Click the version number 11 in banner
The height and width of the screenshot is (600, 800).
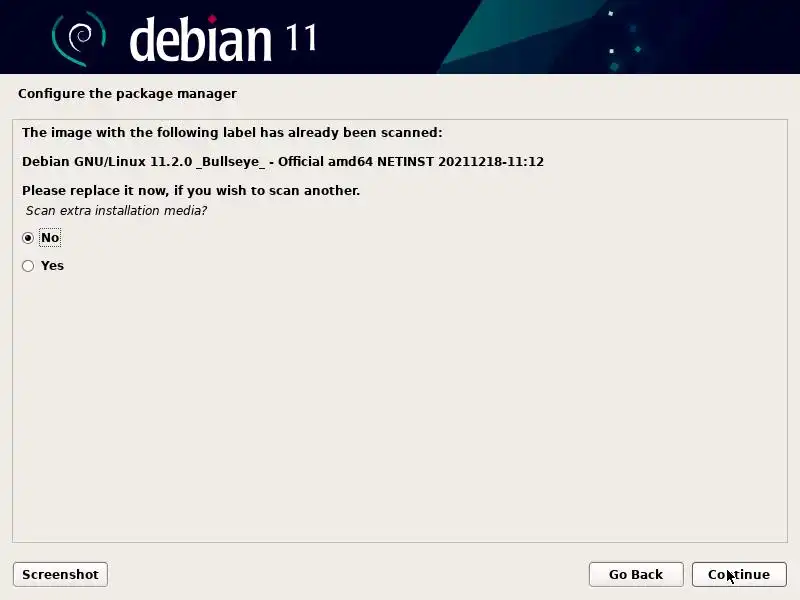pos(301,38)
